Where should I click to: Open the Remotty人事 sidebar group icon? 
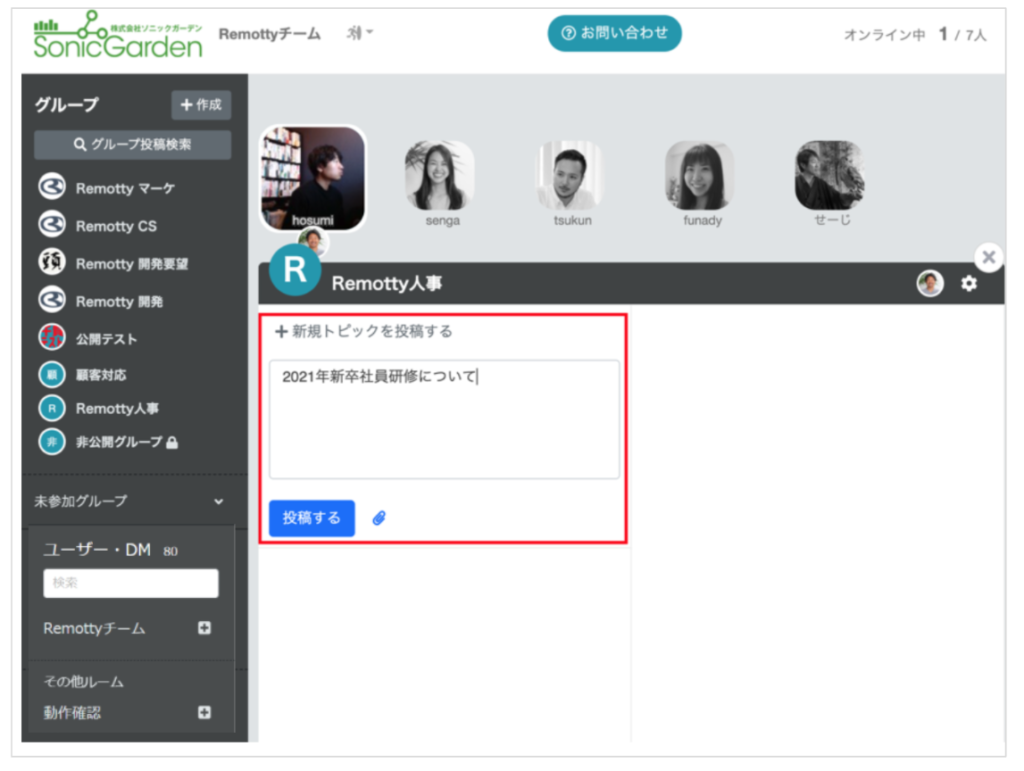pos(52,409)
